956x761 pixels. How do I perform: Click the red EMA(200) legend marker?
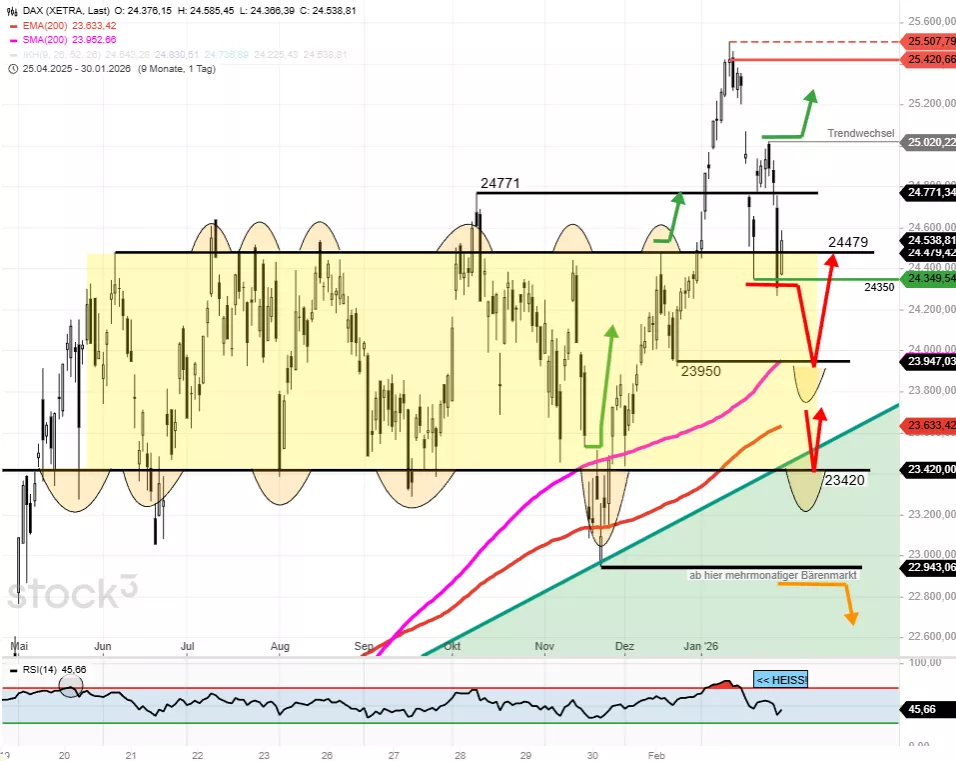click(12, 25)
